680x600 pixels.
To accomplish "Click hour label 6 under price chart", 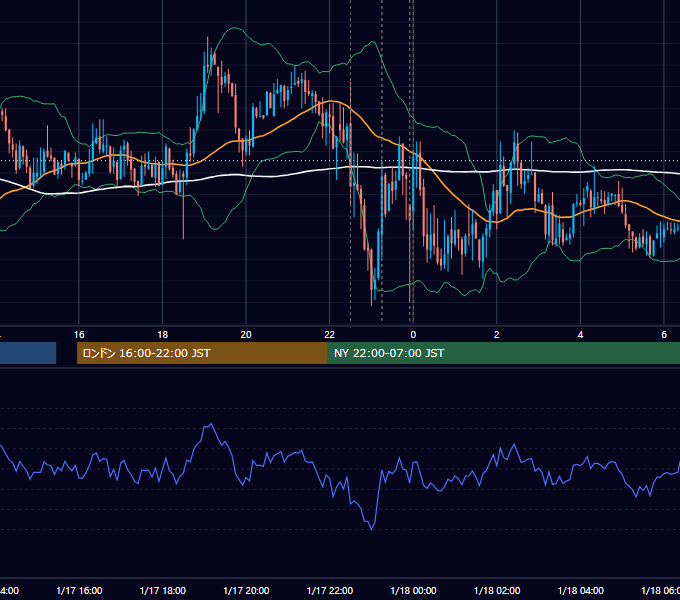I will tap(664, 335).
